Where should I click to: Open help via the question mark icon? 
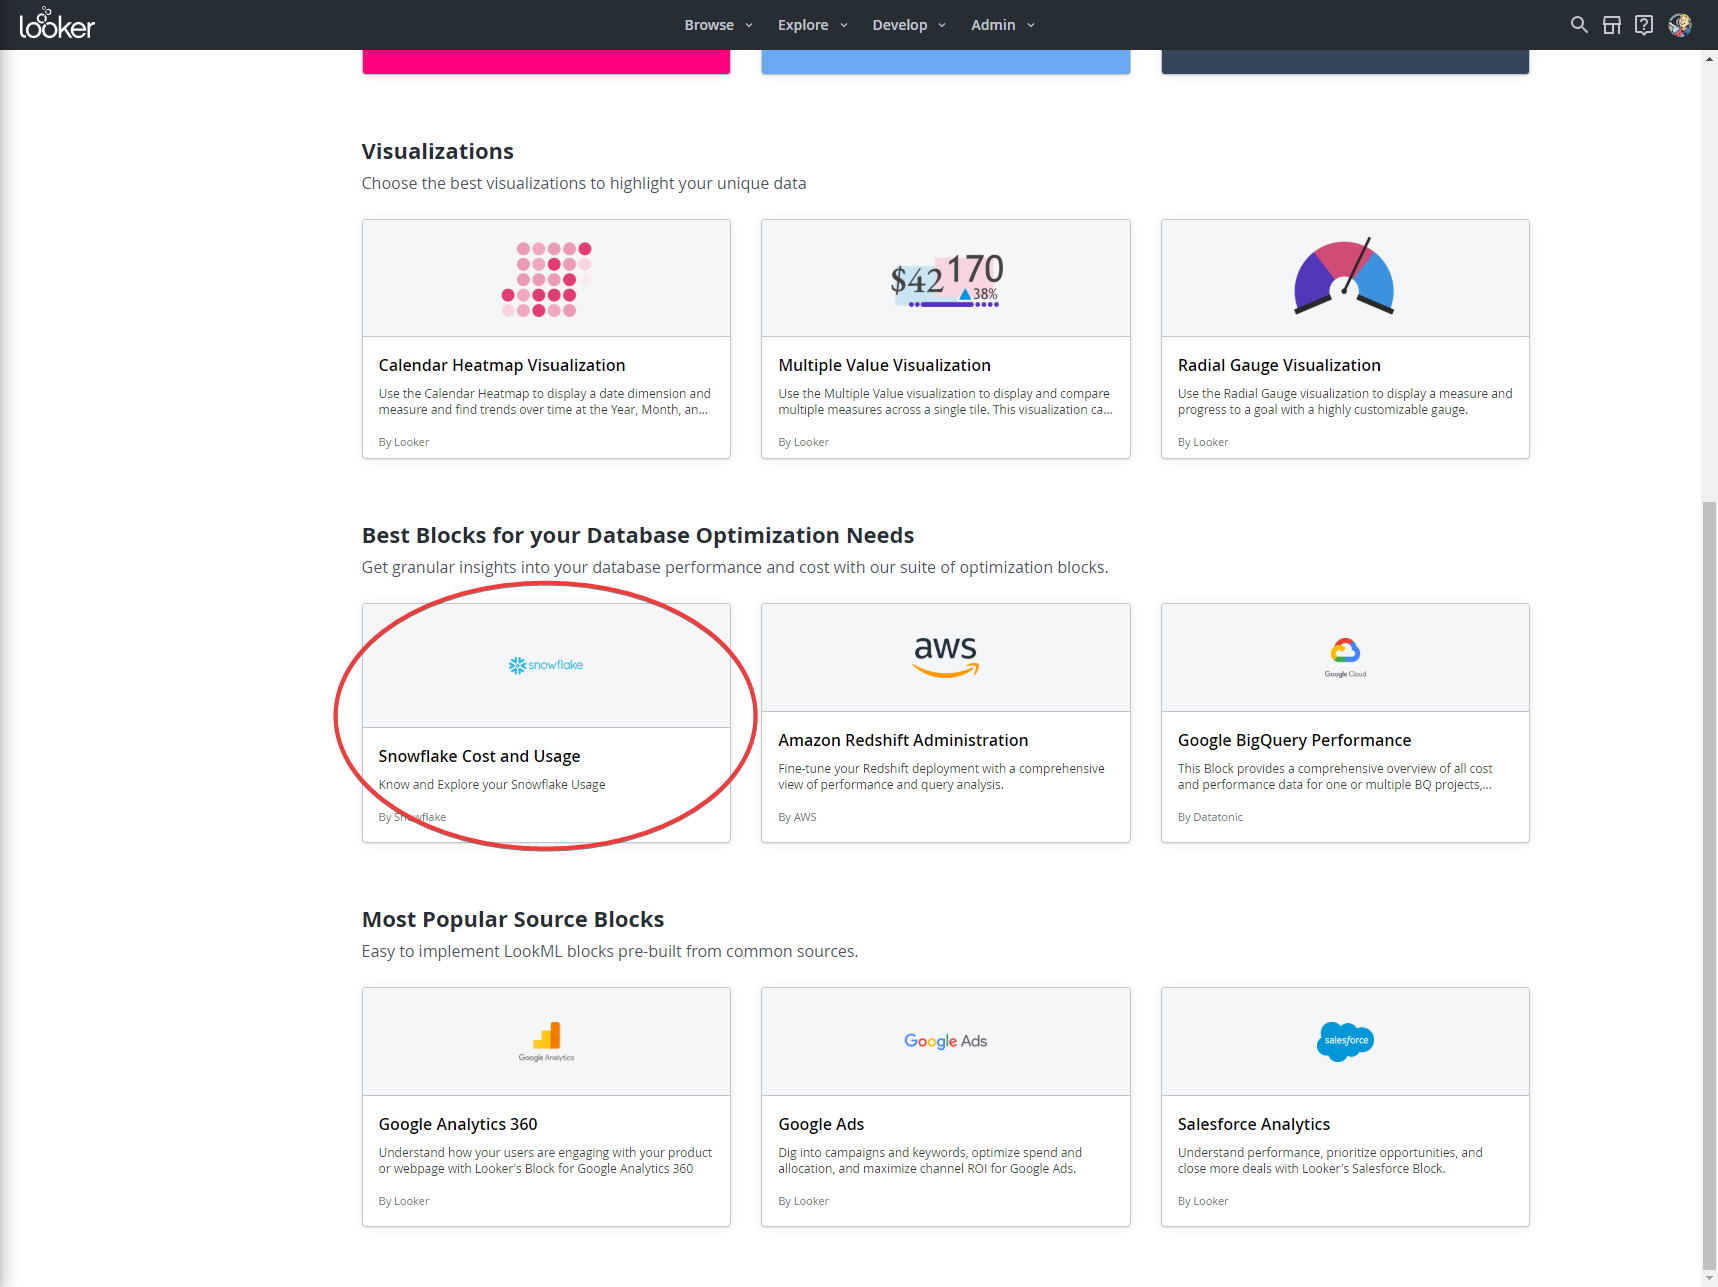point(1644,24)
